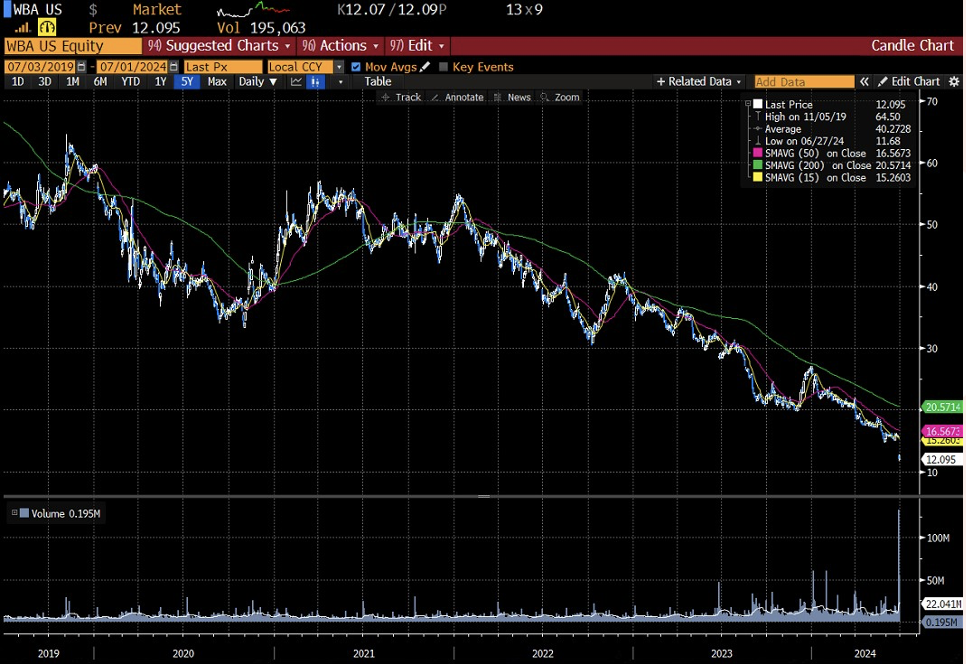
Task: Select the YTD range tab
Action: (x=131, y=81)
